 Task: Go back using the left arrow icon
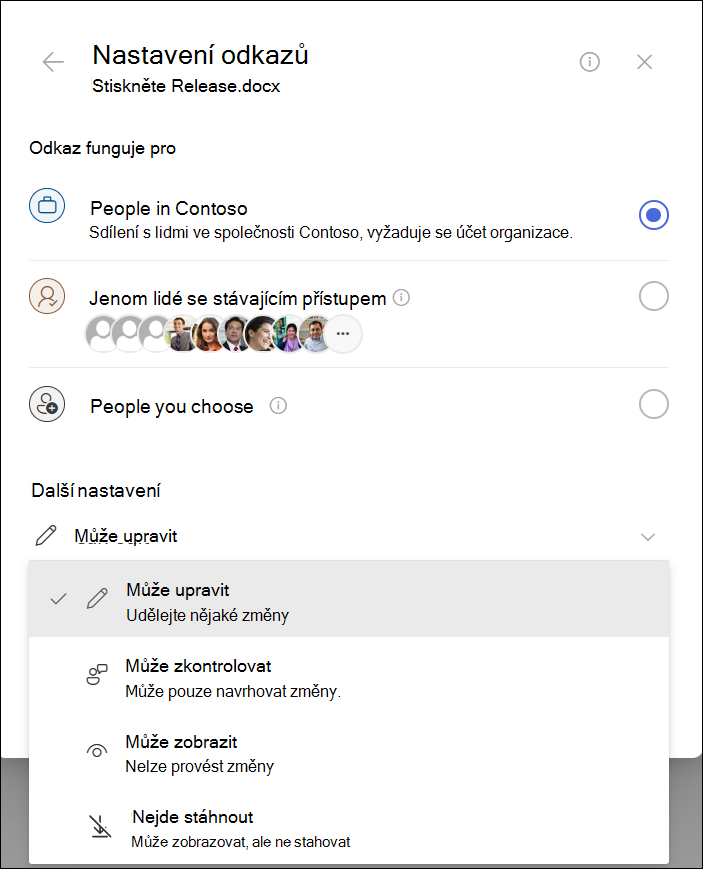pos(53,62)
